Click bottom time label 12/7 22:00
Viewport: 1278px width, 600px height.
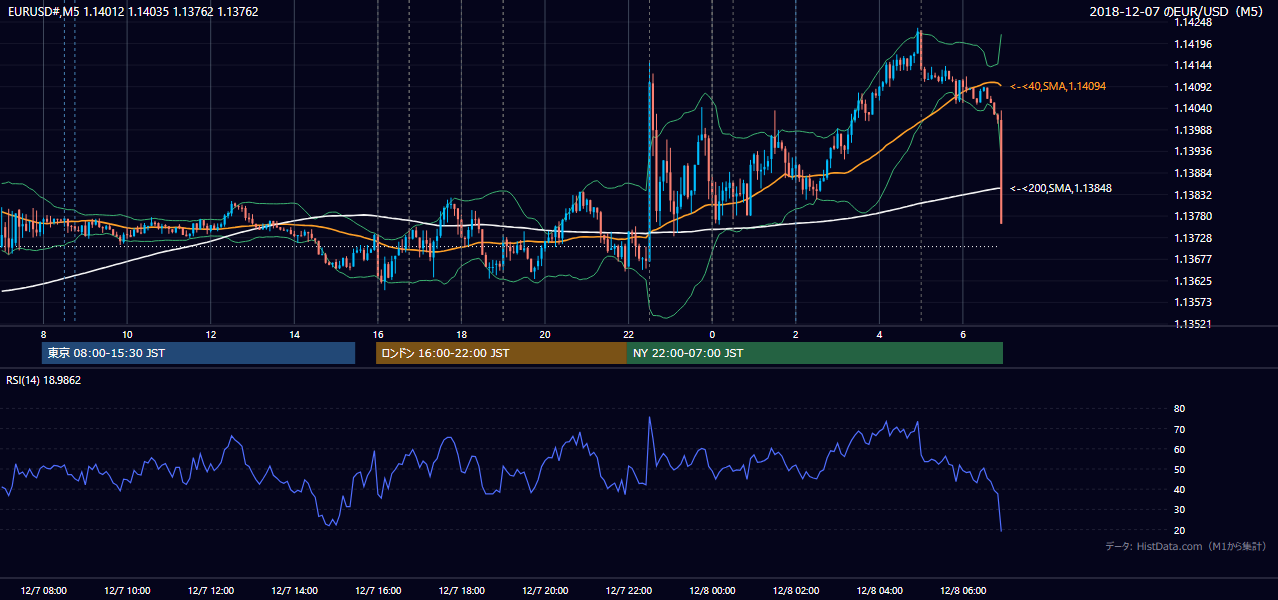tap(628, 591)
